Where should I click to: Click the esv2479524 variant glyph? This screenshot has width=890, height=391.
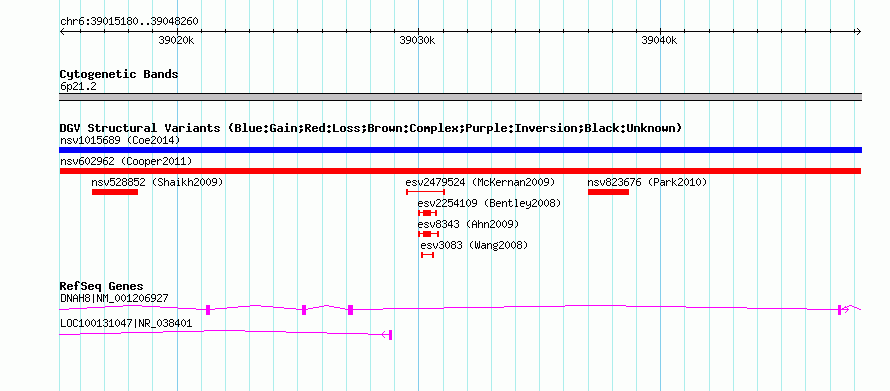[x=425, y=192]
